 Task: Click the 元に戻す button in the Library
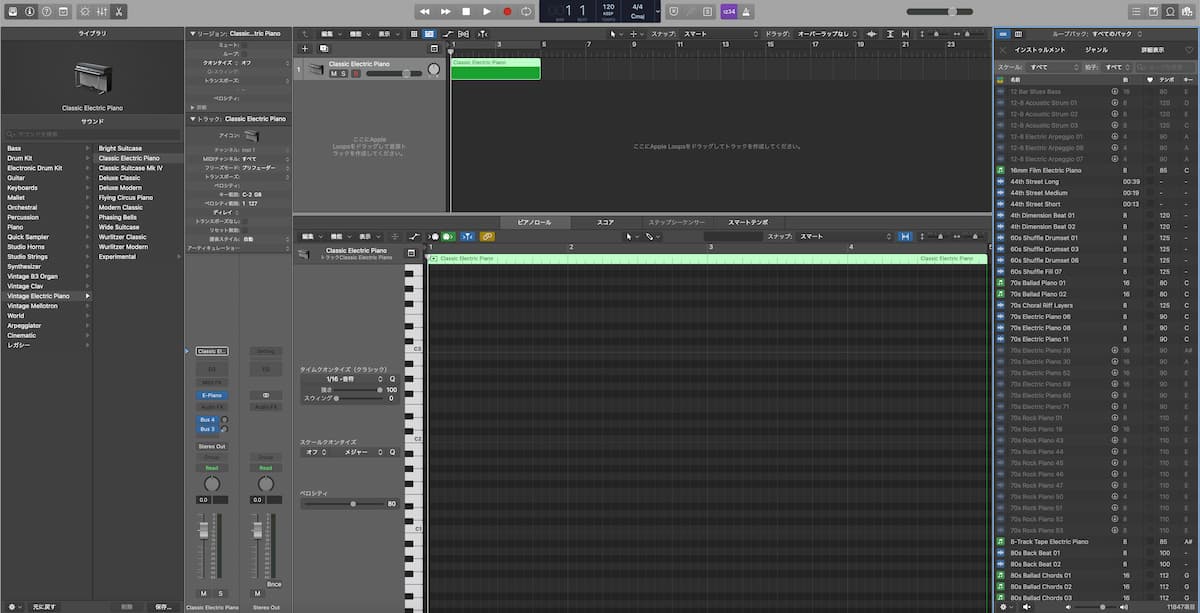tap(44, 606)
